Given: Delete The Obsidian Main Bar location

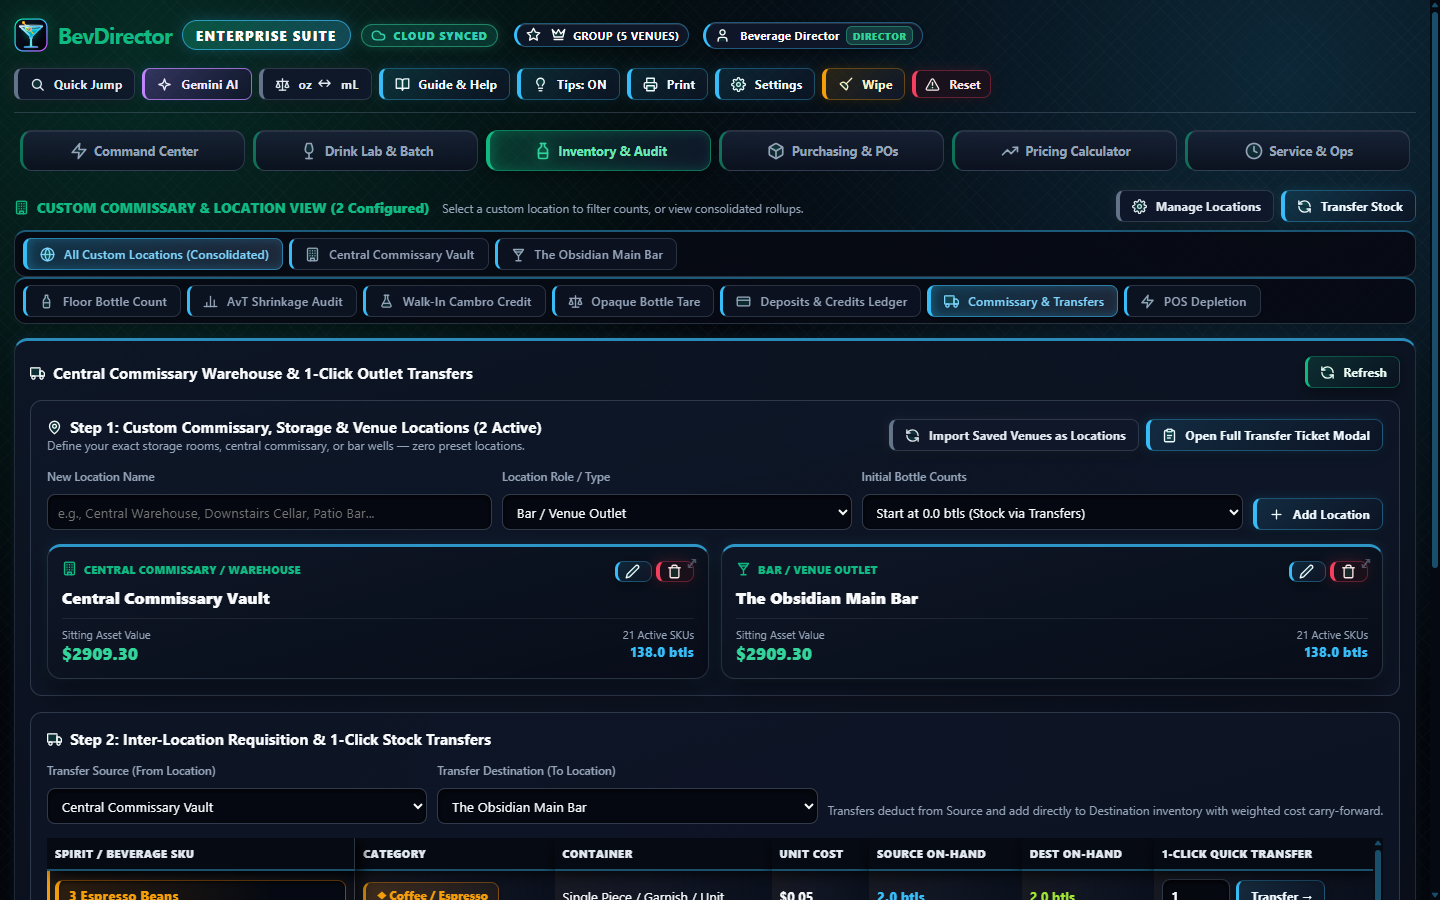Looking at the screenshot, I should [x=1349, y=571].
